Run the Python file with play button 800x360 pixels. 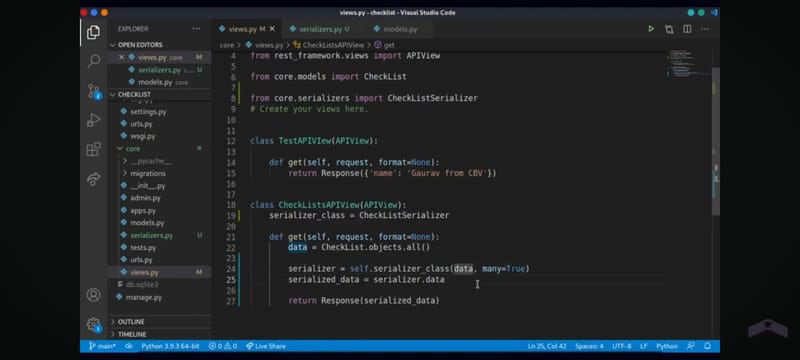click(651, 29)
